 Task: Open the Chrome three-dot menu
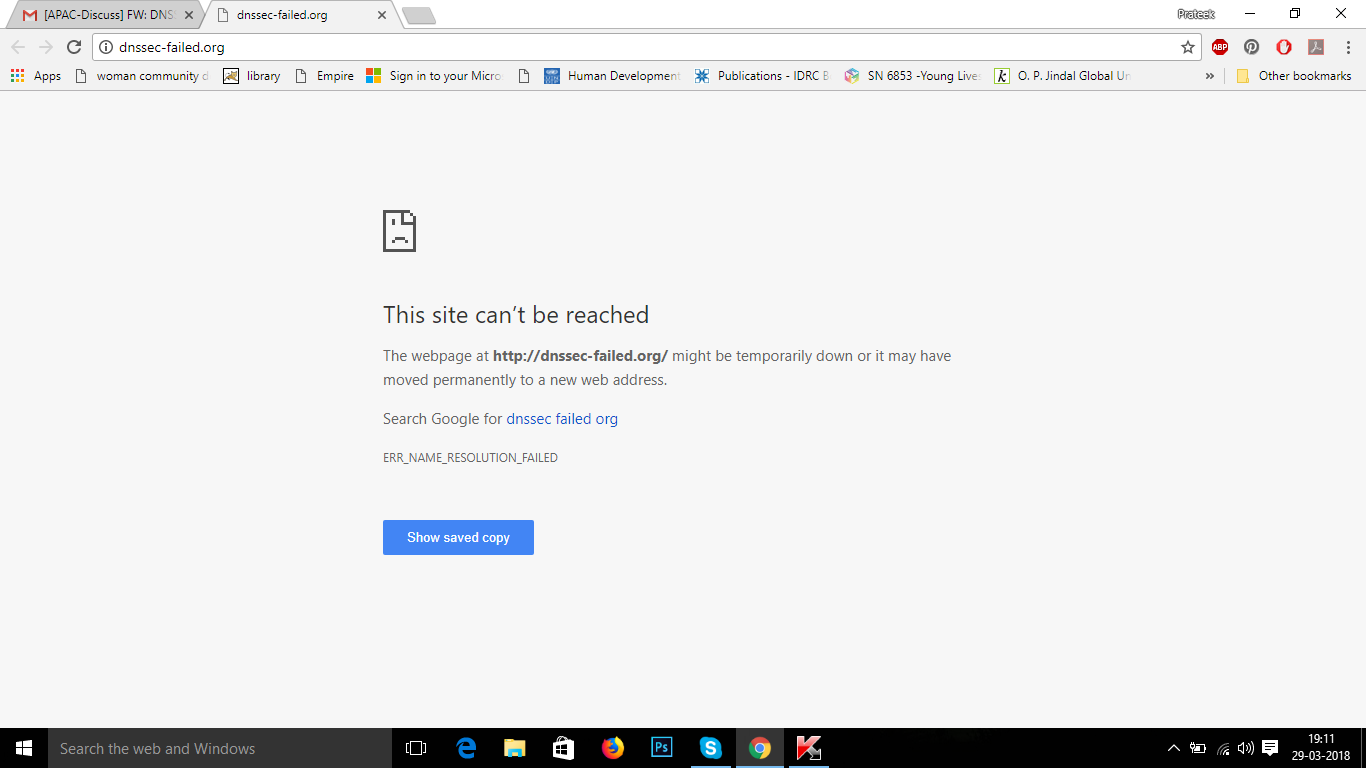(x=1348, y=47)
